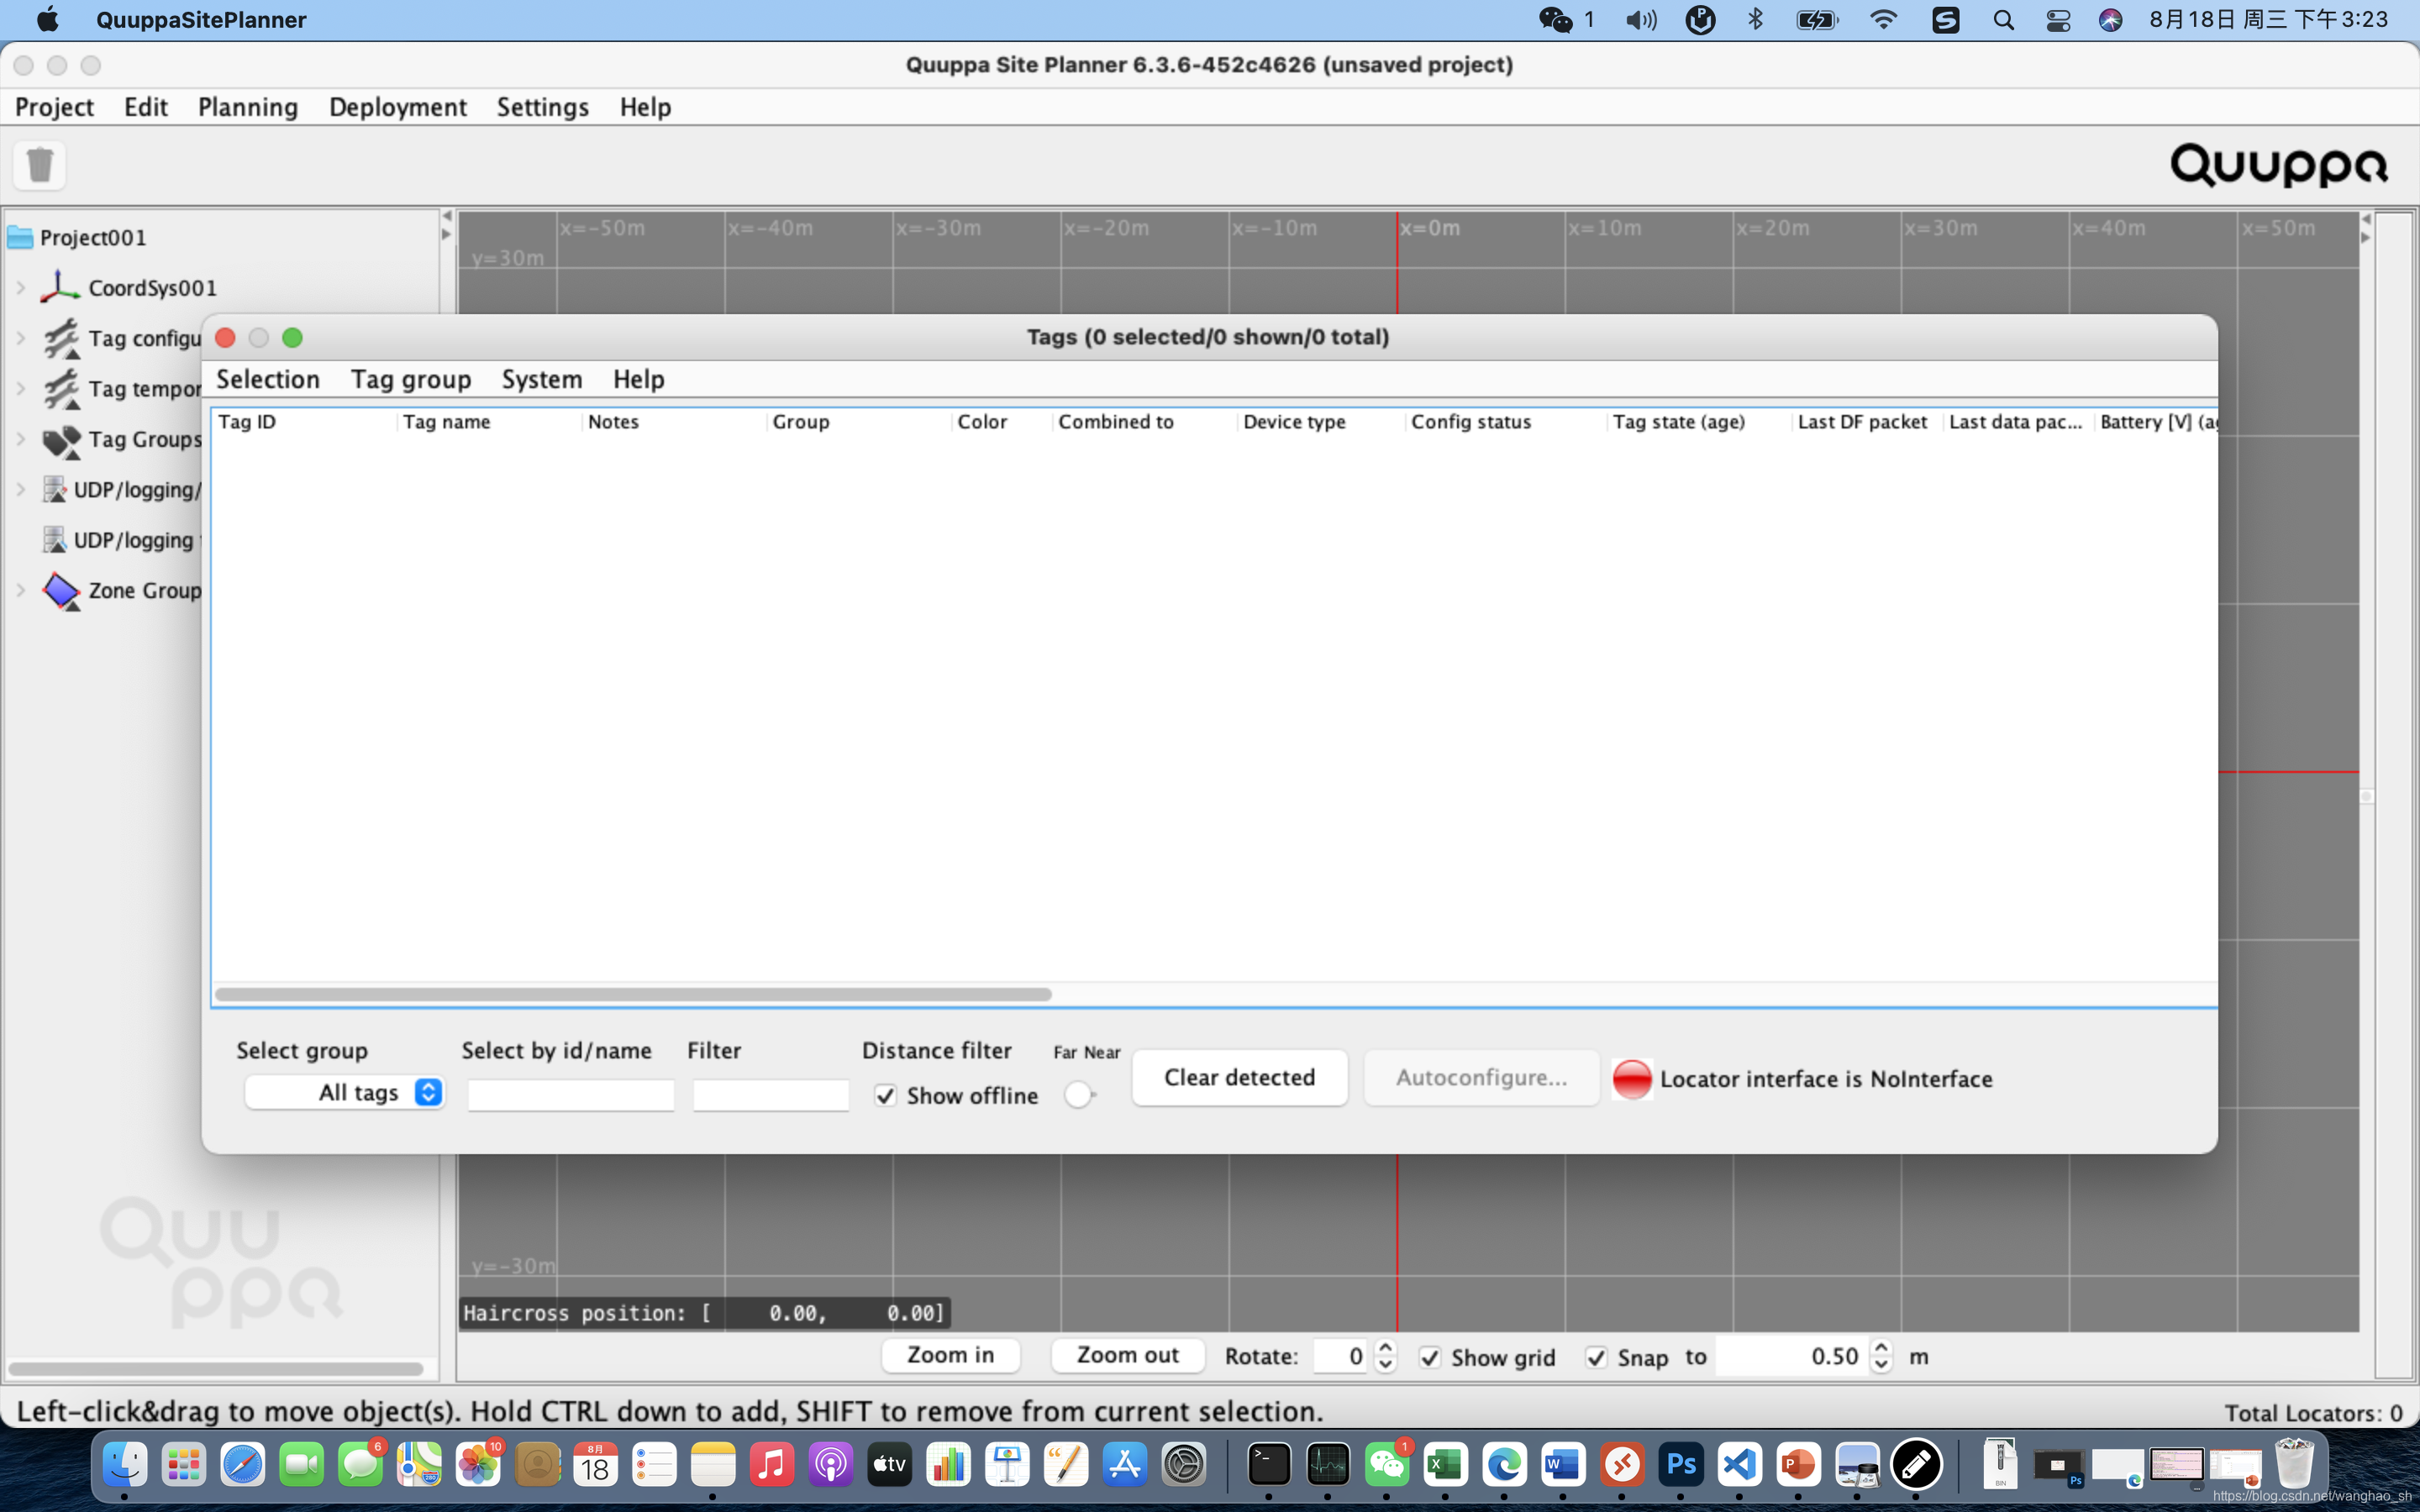Open Tag group menu in Tags window
This screenshot has height=1512, width=2420.
click(411, 380)
